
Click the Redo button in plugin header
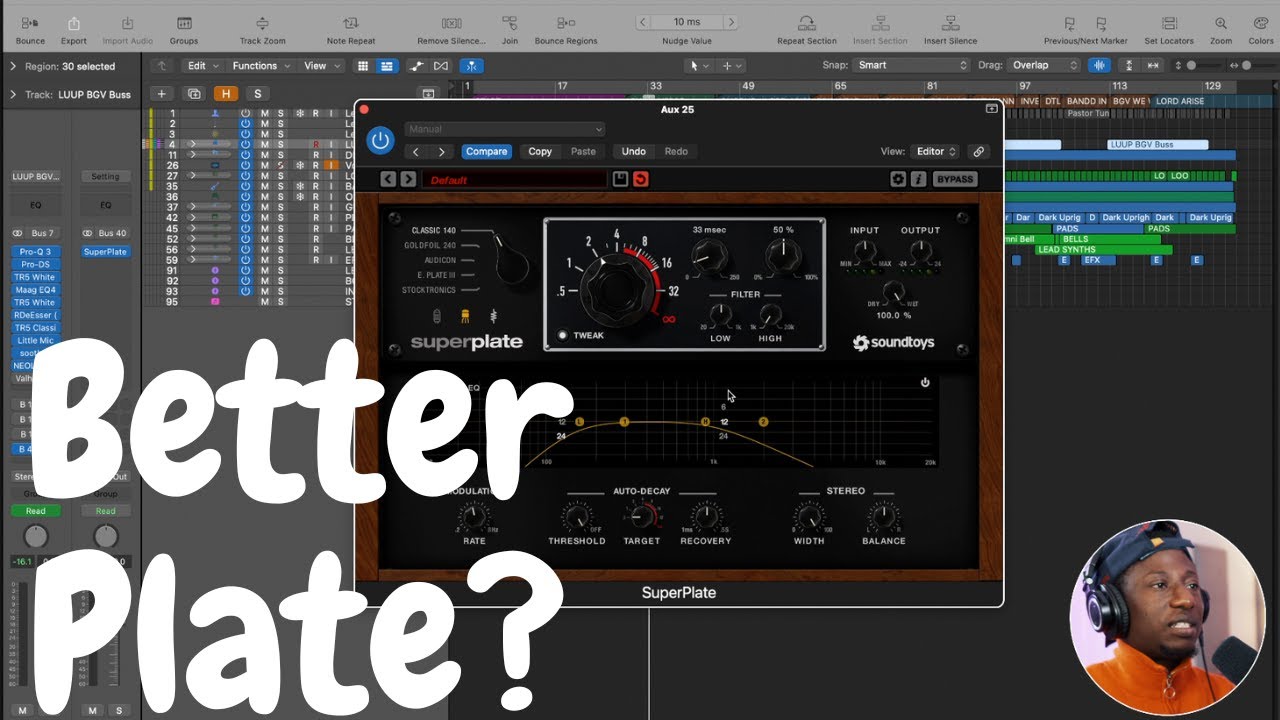click(676, 152)
